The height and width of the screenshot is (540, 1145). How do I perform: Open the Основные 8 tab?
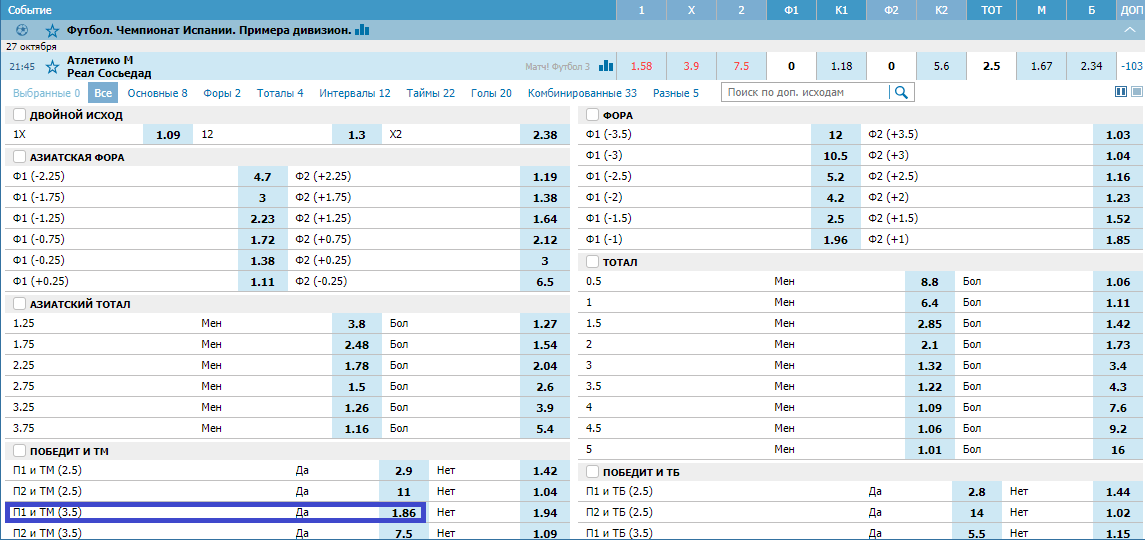(x=157, y=93)
